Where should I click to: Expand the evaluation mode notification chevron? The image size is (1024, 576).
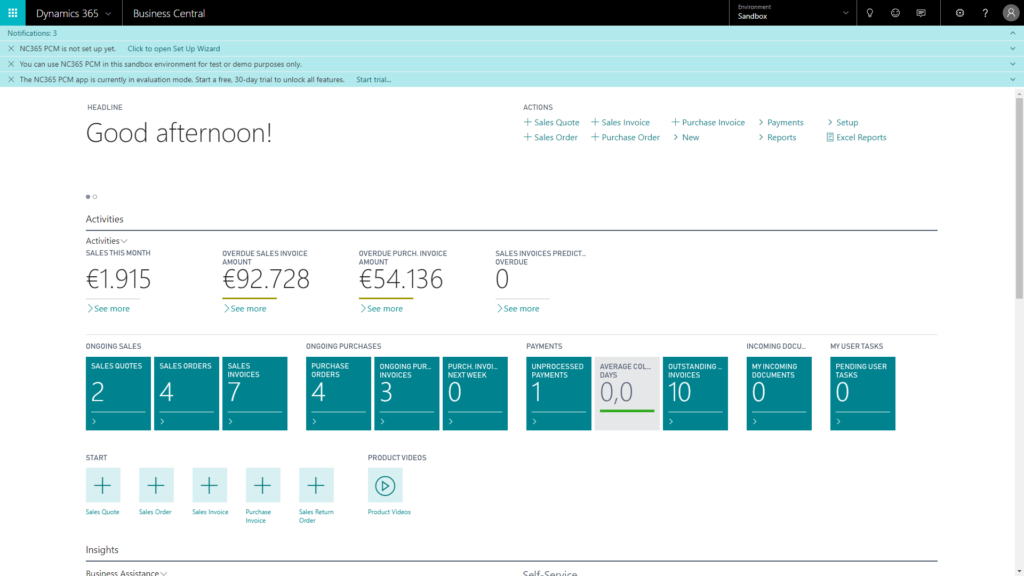(x=1013, y=80)
